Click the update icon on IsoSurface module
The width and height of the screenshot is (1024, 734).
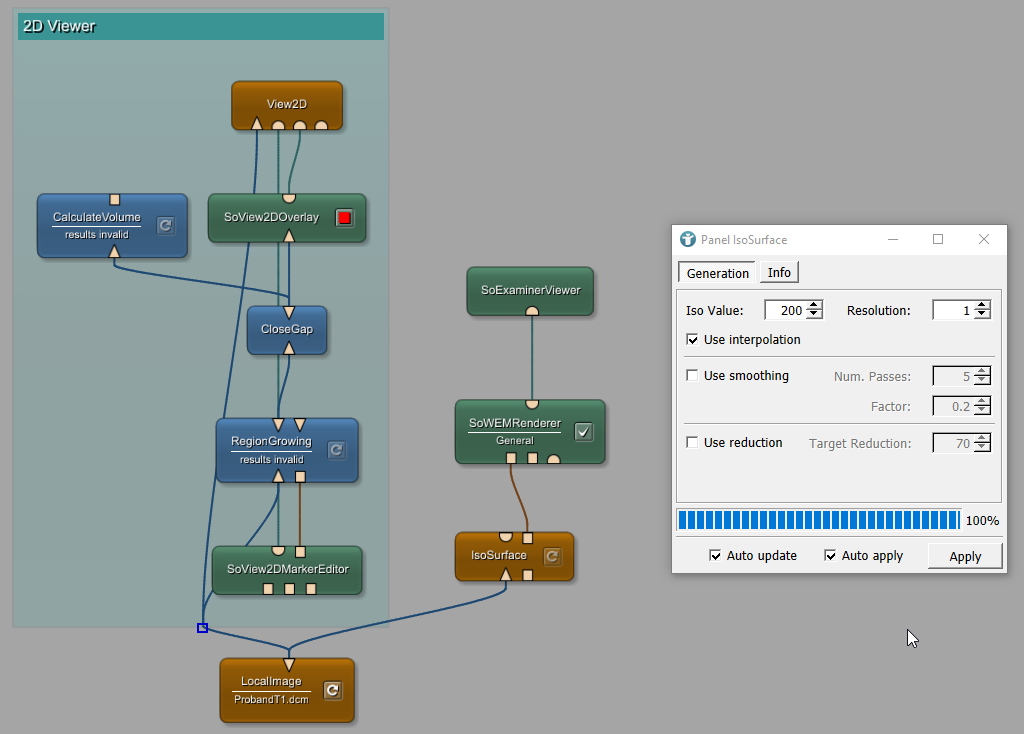(x=551, y=556)
